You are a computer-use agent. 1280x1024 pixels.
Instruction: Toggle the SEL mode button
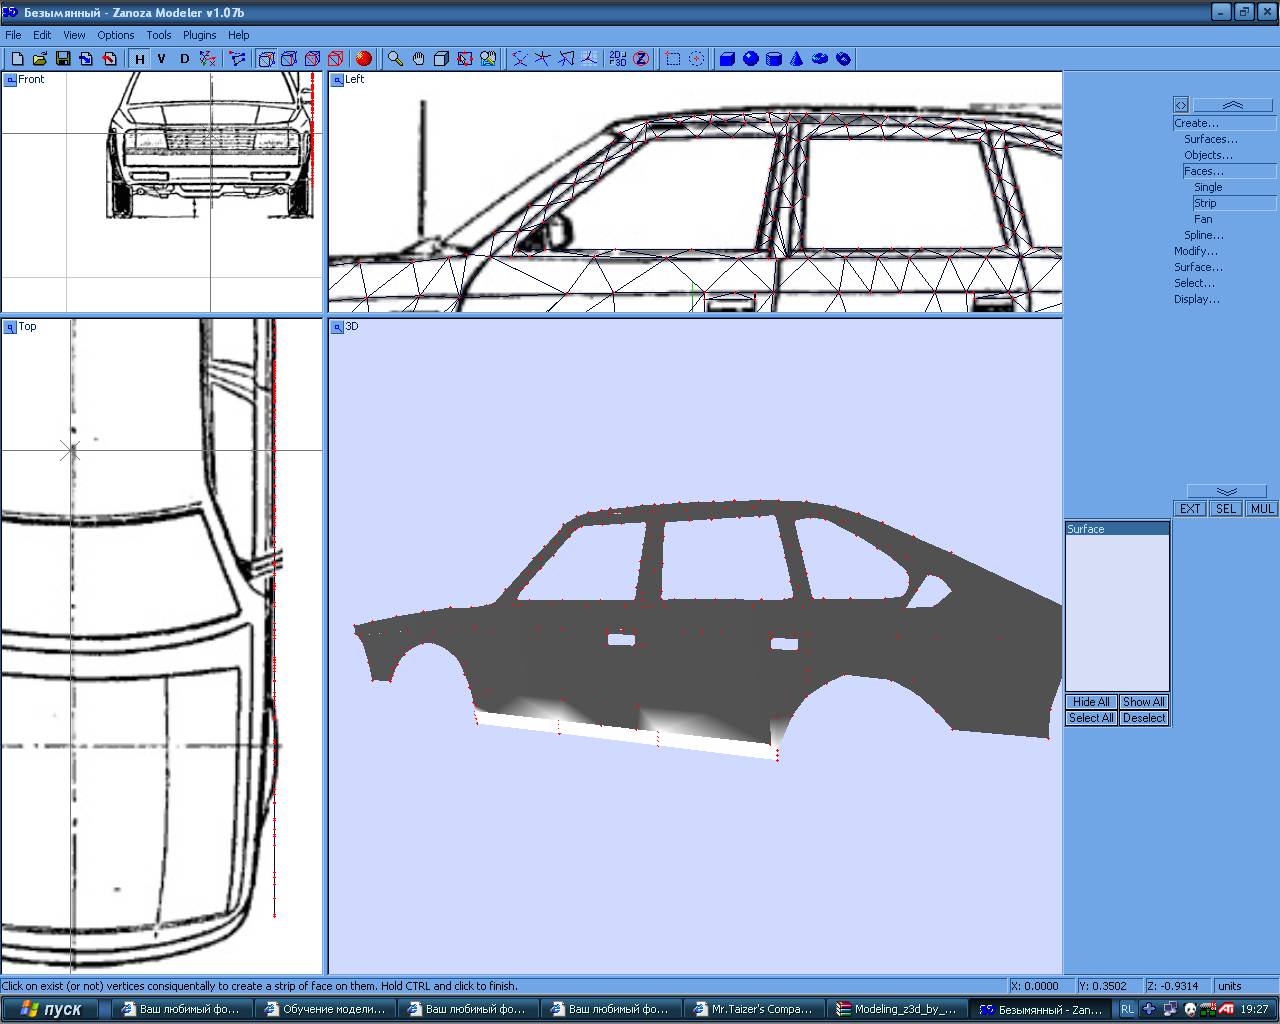[x=1226, y=509]
